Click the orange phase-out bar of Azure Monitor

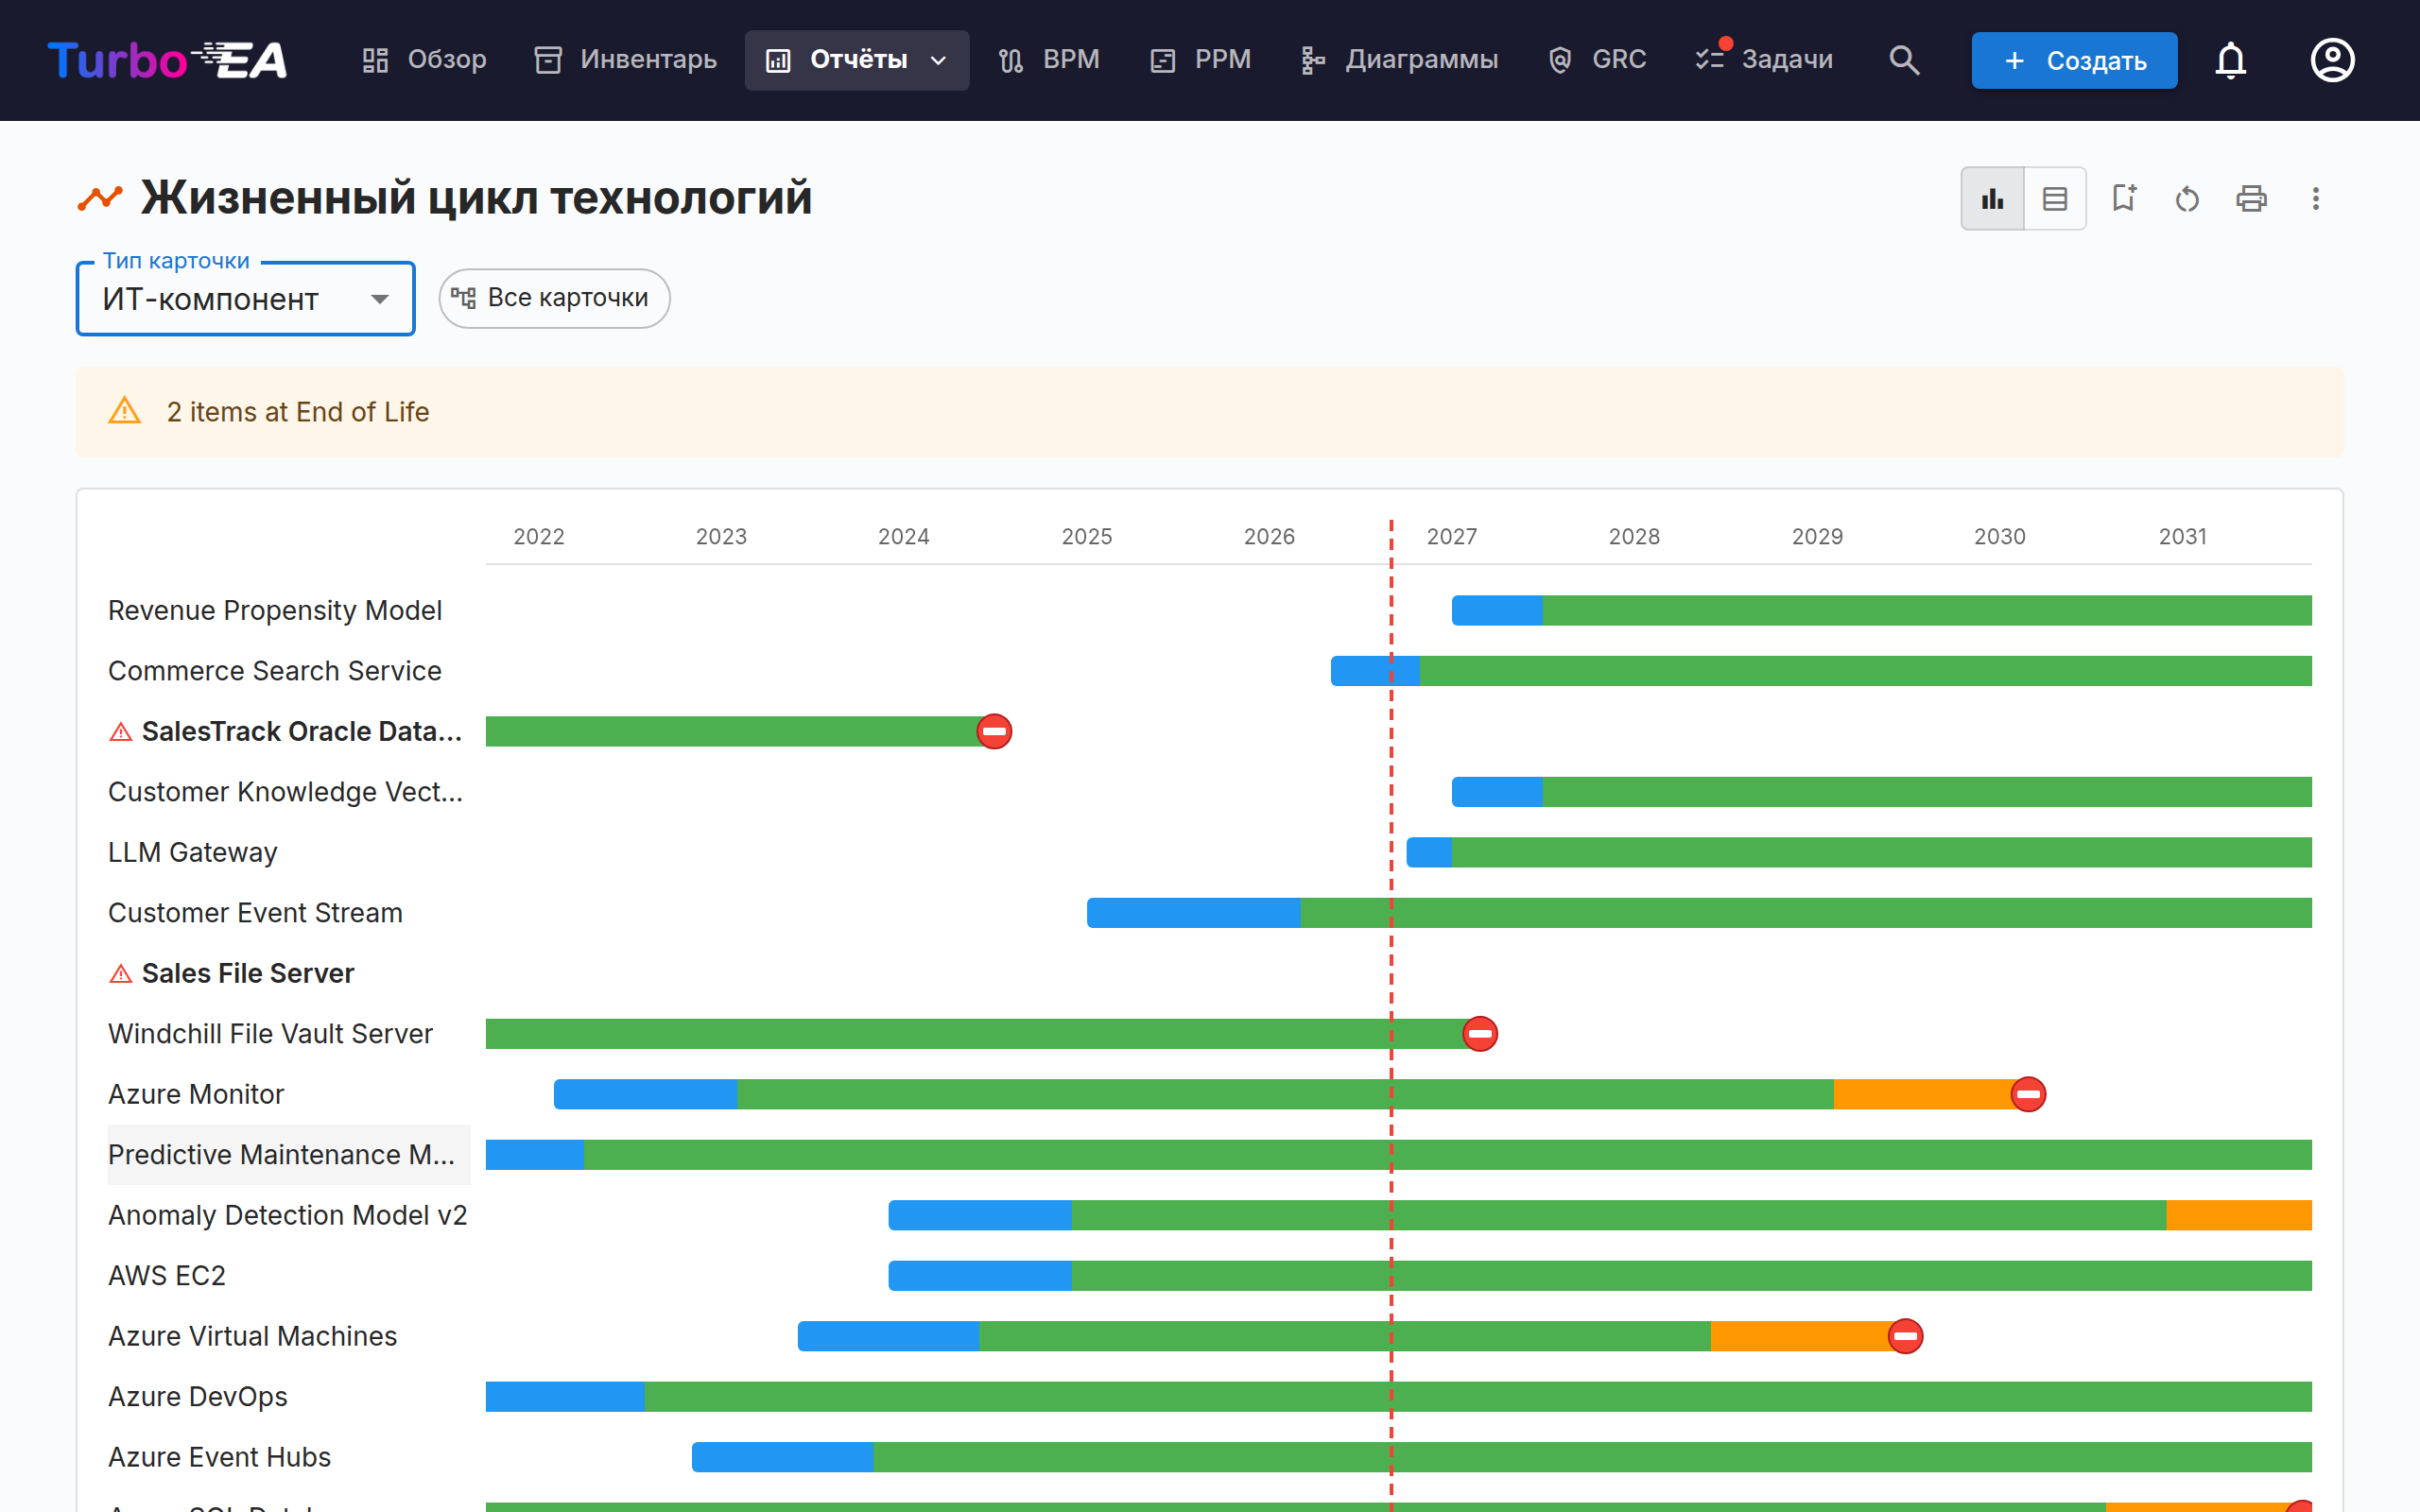click(1922, 1094)
